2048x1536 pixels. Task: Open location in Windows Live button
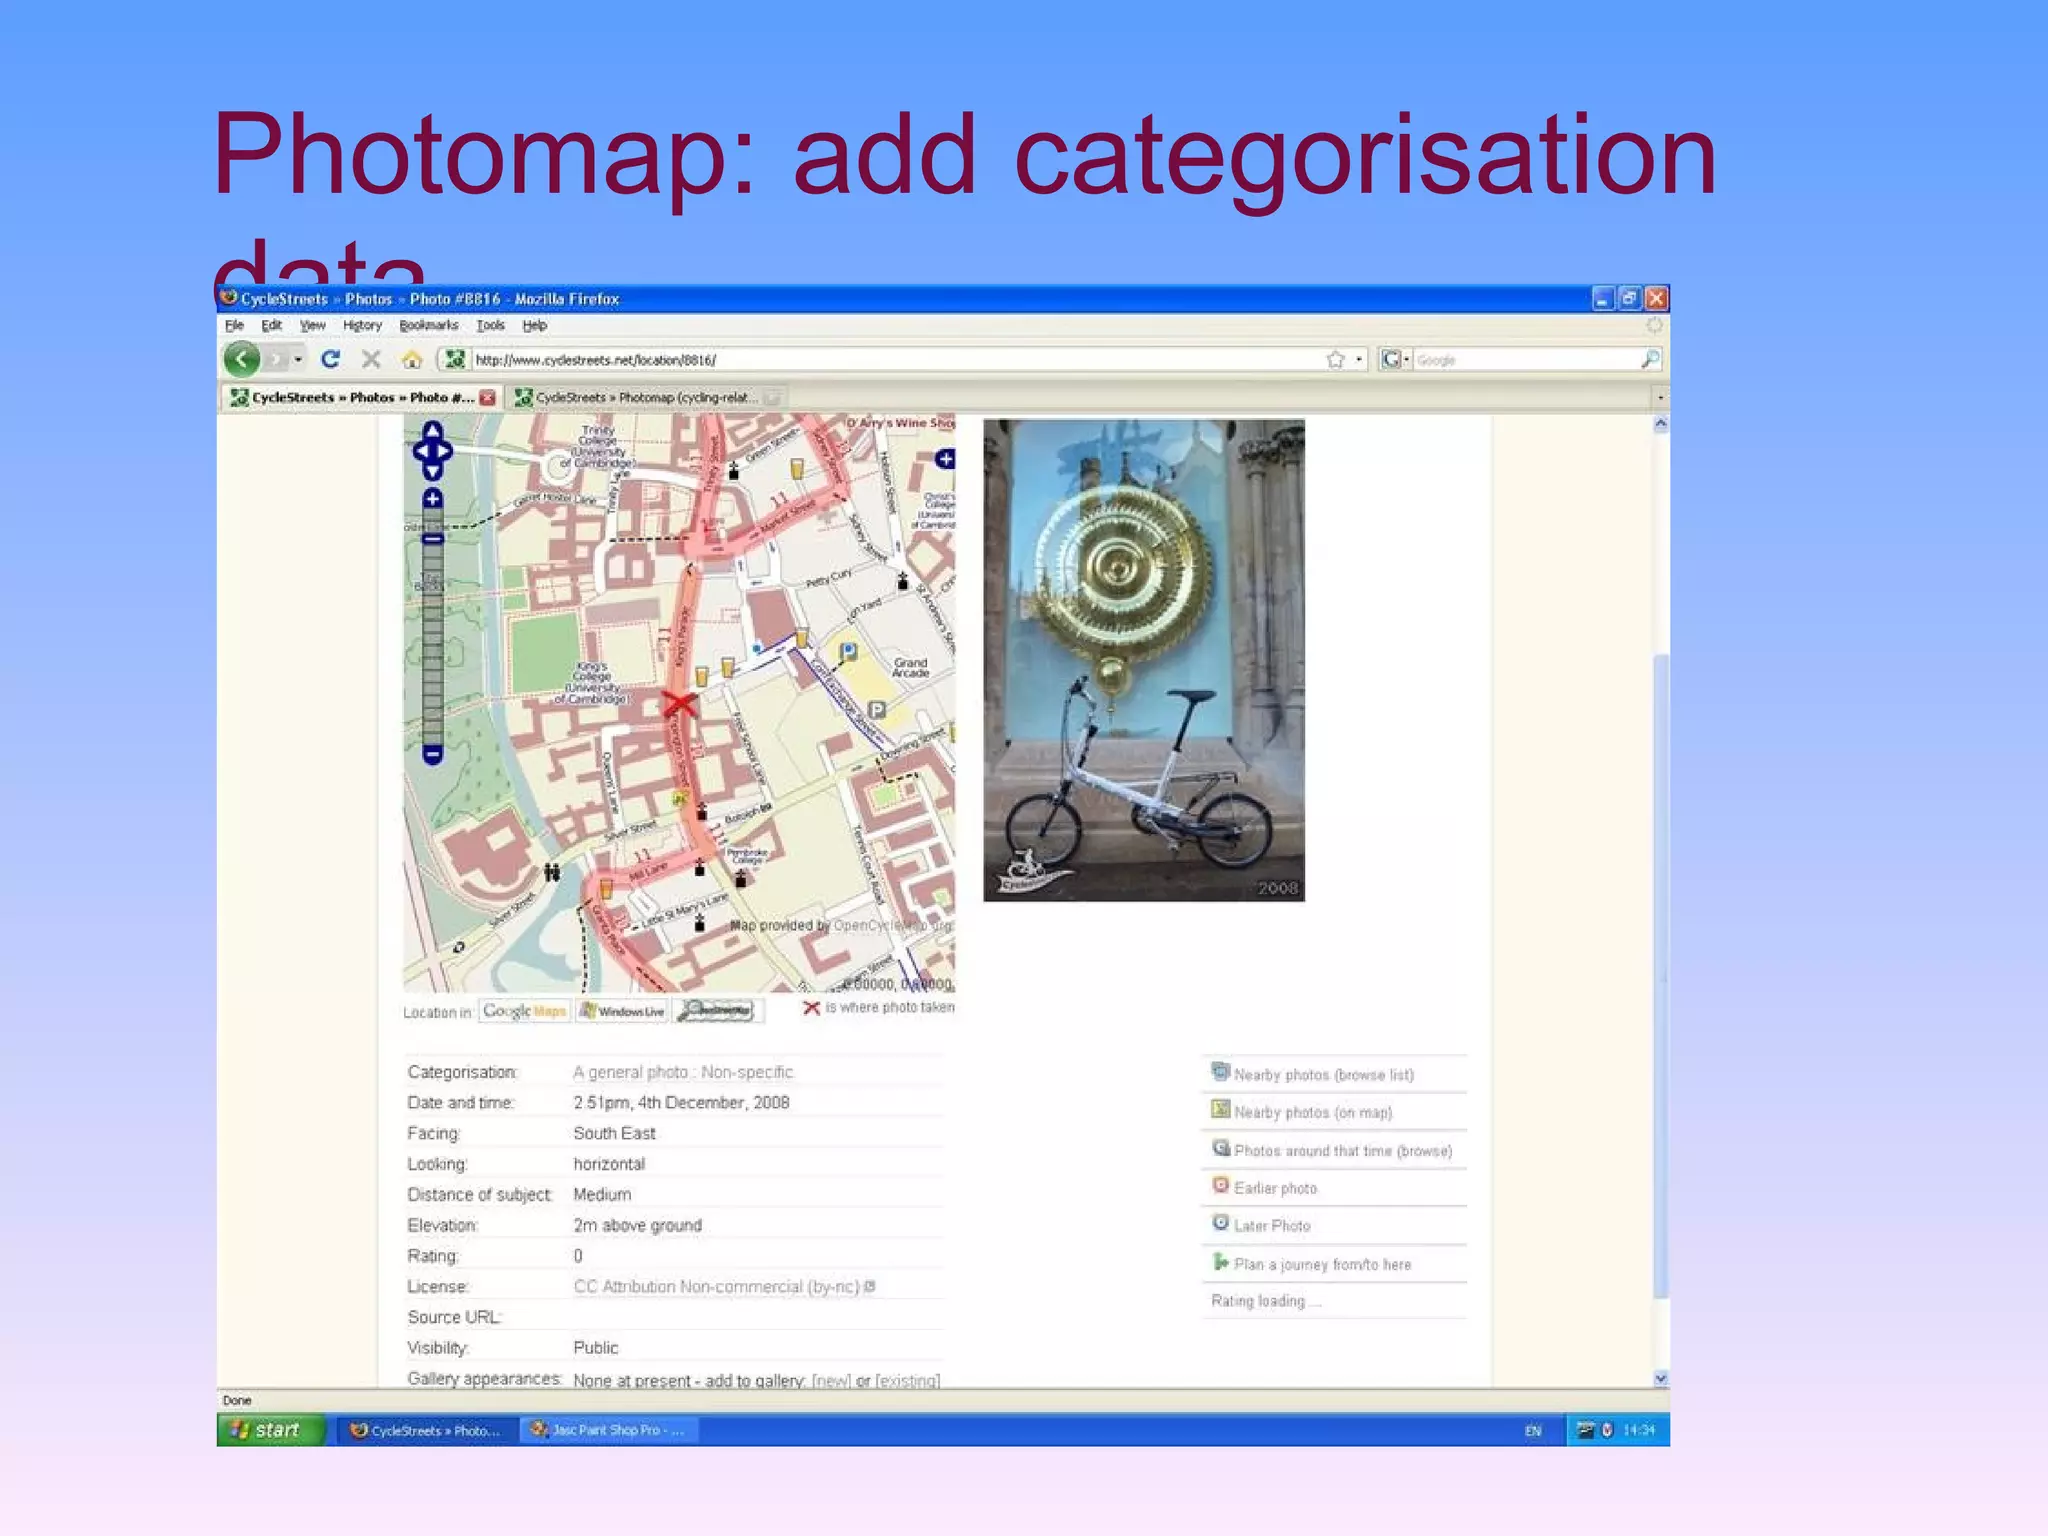click(622, 1011)
